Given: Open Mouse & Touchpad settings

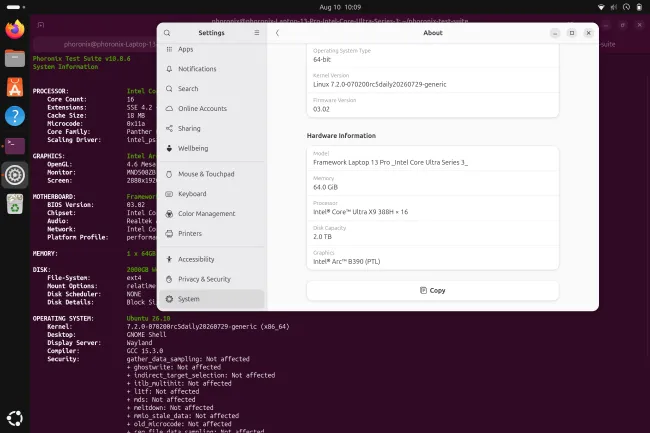Looking at the screenshot, I should pyautogui.click(x=212, y=174).
